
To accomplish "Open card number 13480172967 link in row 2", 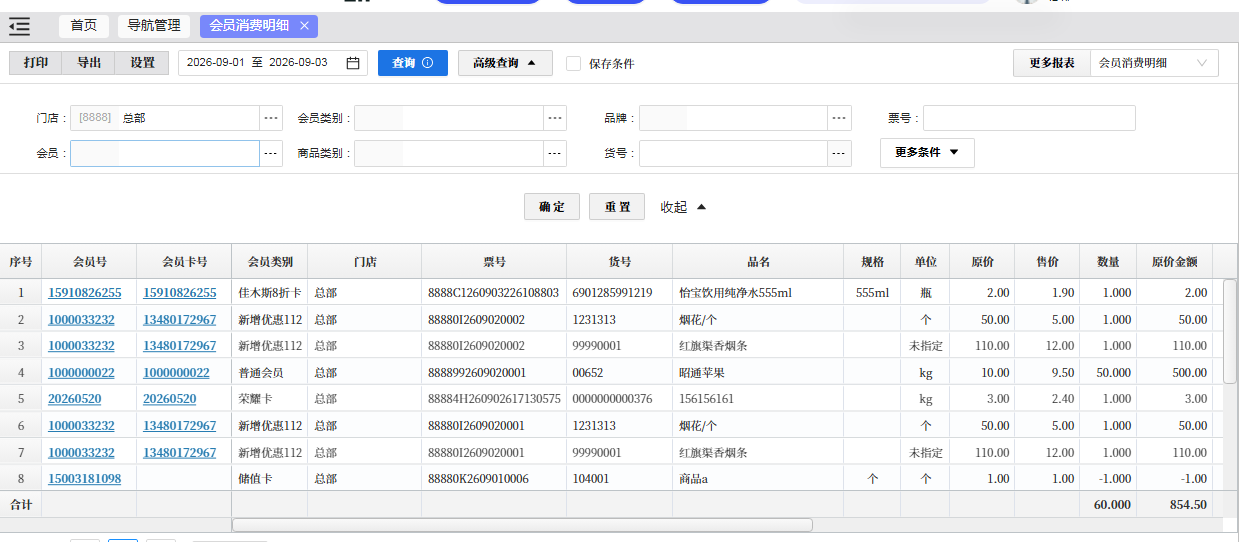I will click(179, 320).
